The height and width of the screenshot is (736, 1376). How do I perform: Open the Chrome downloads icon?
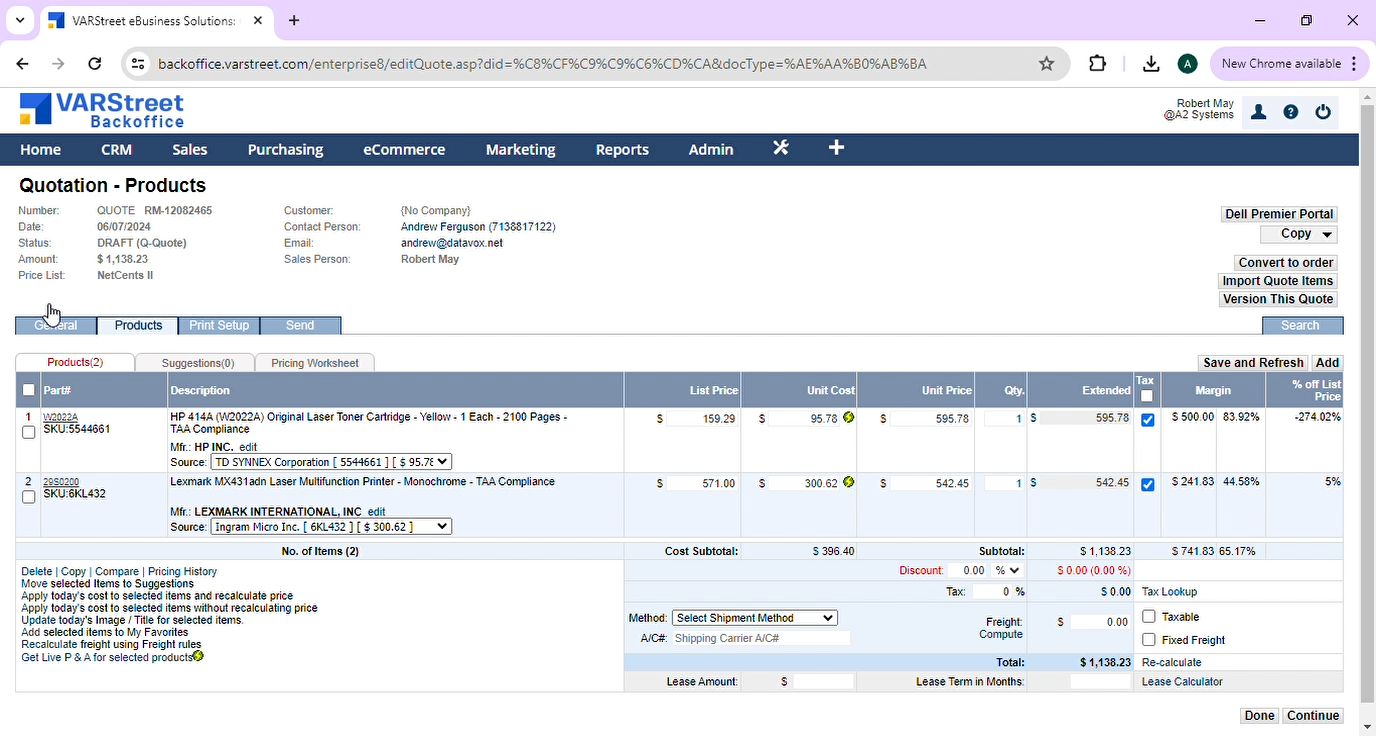[1151, 64]
